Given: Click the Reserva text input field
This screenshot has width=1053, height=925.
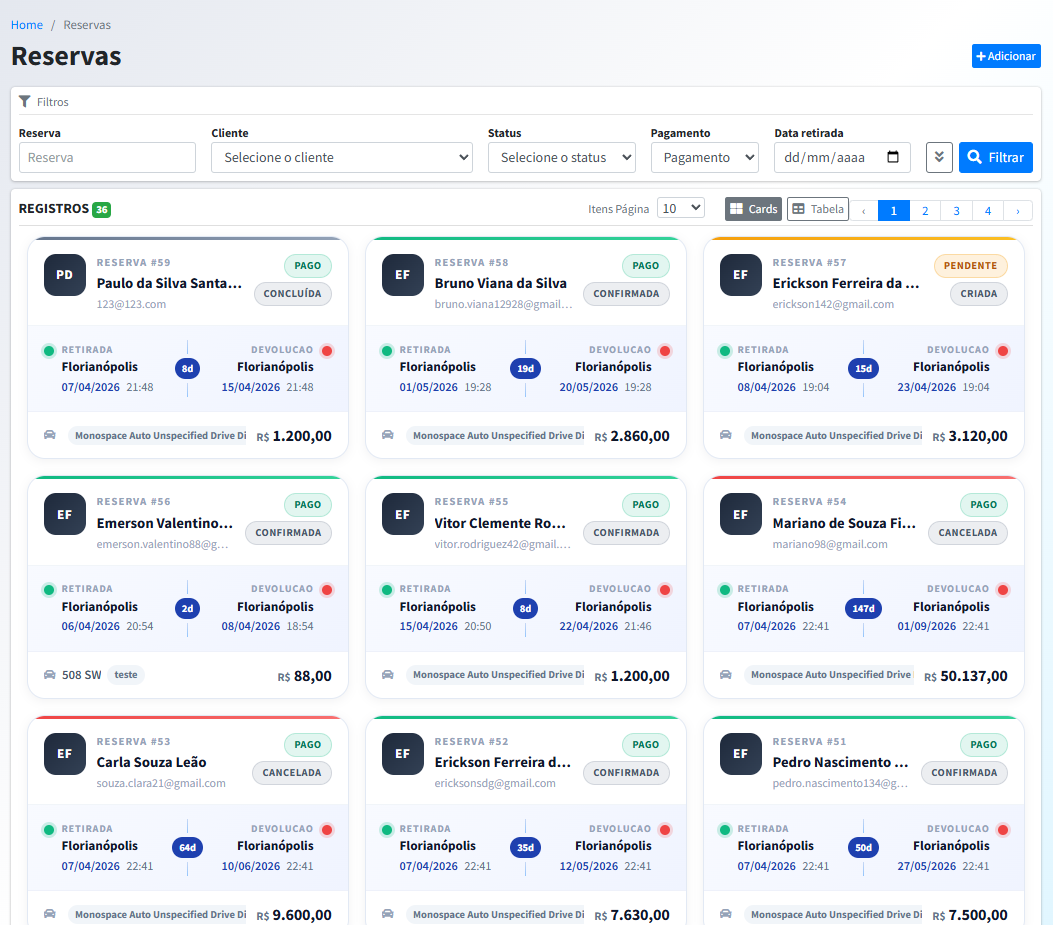Looking at the screenshot, I should click(x=107, y=157).
